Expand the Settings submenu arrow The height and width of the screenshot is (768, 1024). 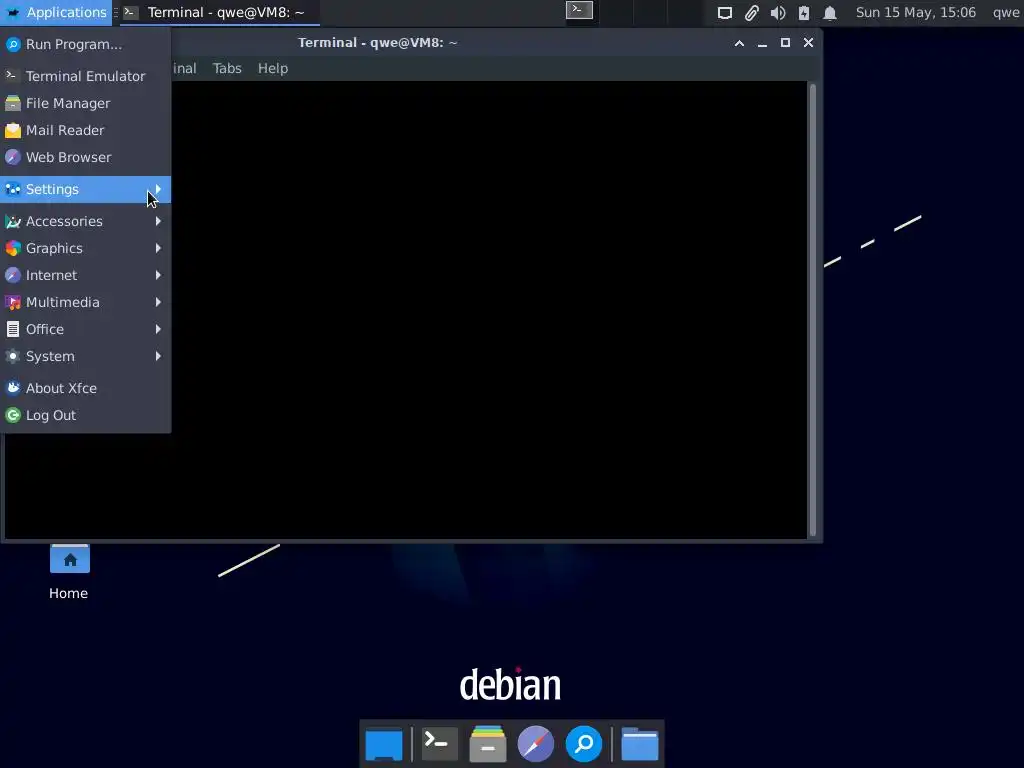(x=158, y=189)
